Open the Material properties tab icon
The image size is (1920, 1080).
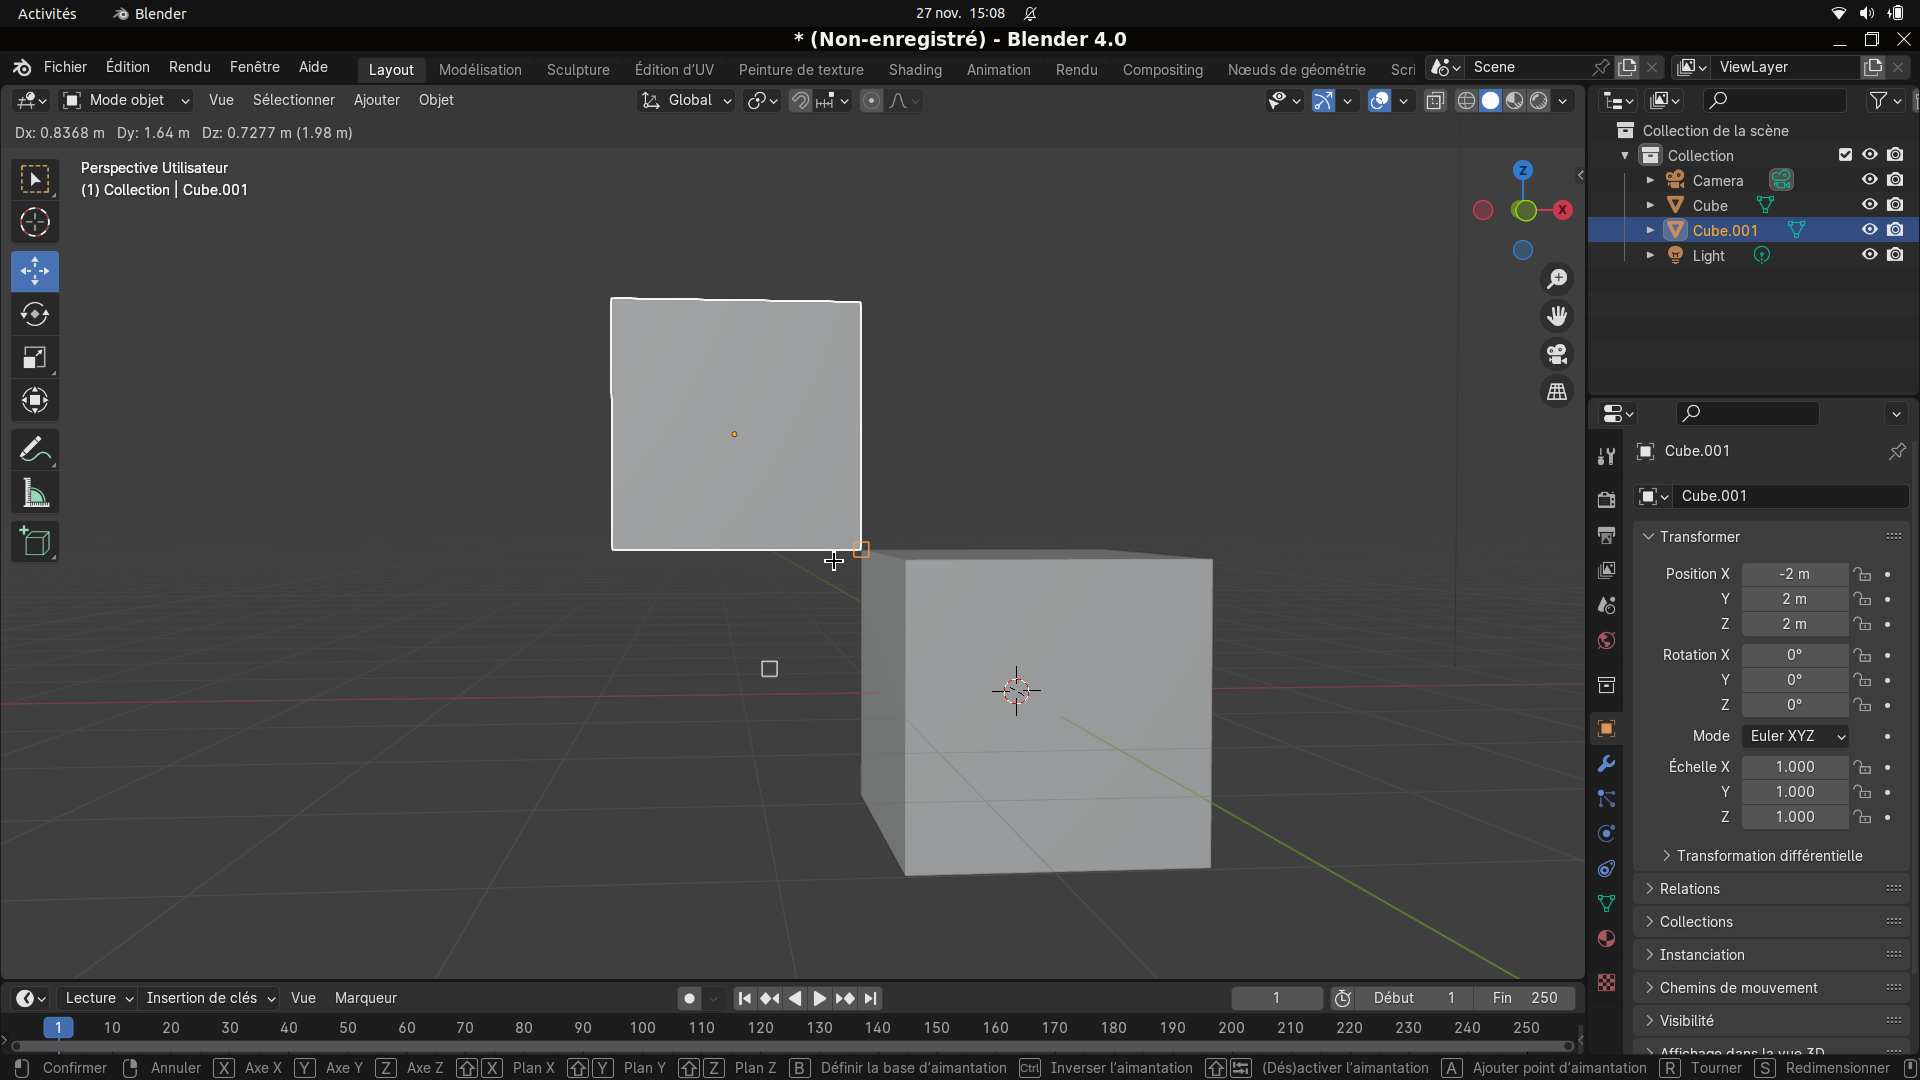pyautogui.click(x=1606, y=939)
